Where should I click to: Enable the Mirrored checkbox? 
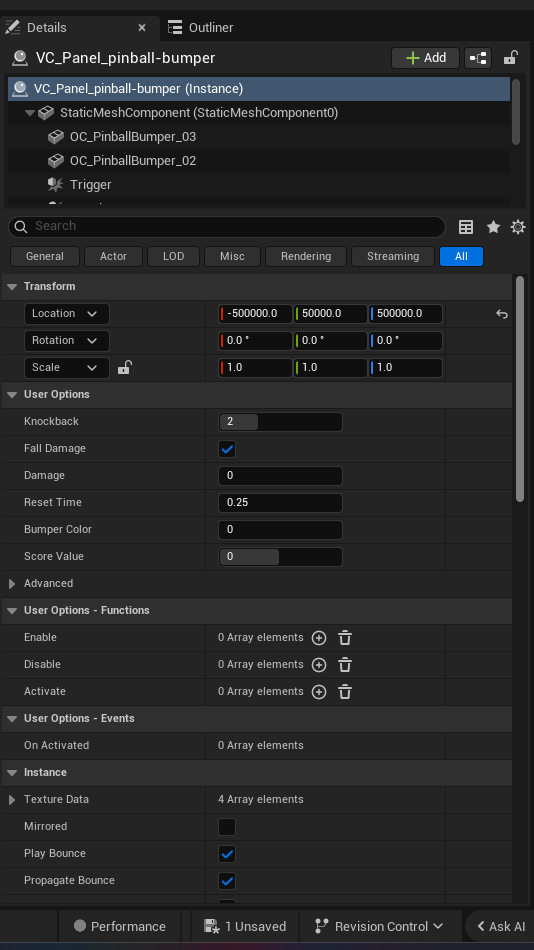click(x=227, y=827)
